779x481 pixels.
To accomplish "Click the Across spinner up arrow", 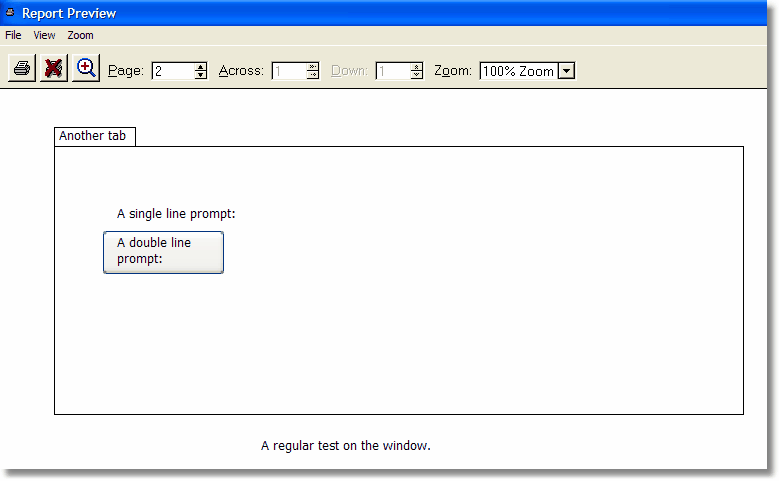I will point(313,67).
